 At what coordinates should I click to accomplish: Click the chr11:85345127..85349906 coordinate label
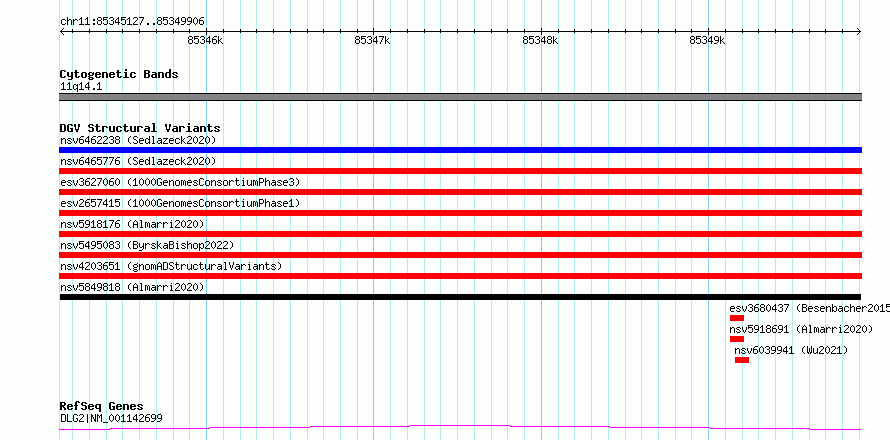pos(132,22)
